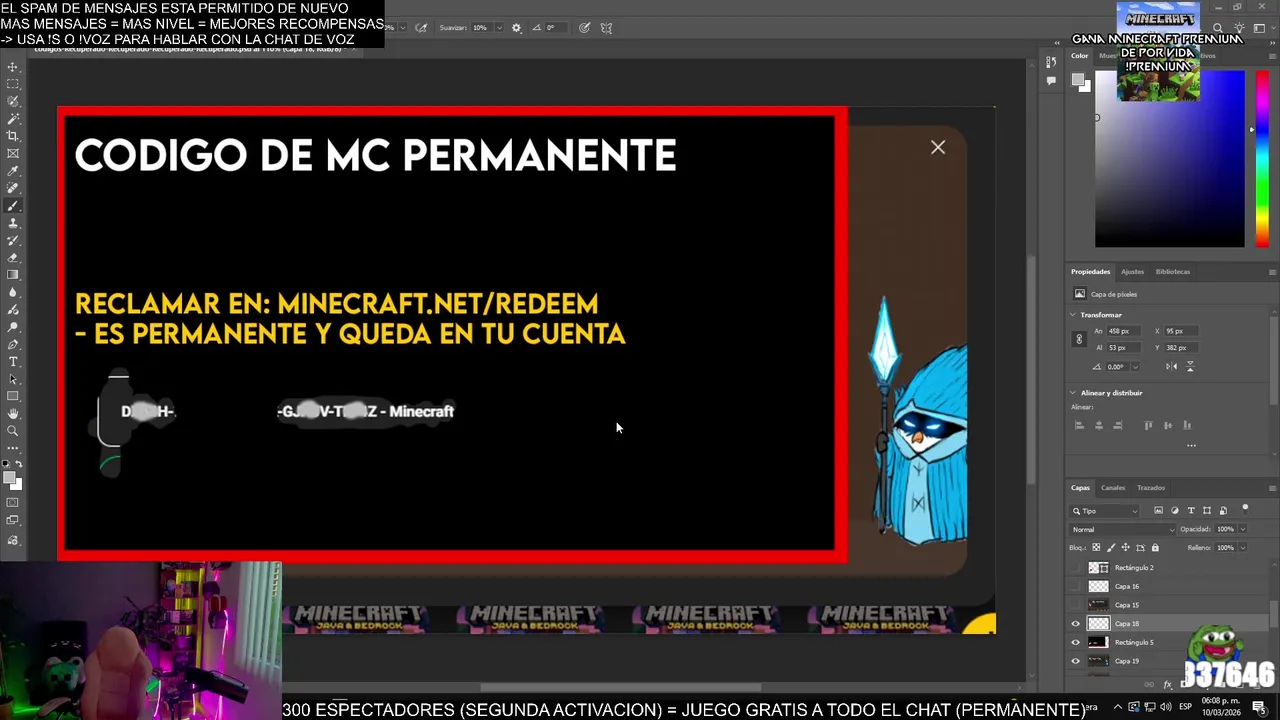Click the hue slider strip
Image resolution: width=1280 pixels, height=720 pixels.
pyautogui.click(x=1262, y=160)
